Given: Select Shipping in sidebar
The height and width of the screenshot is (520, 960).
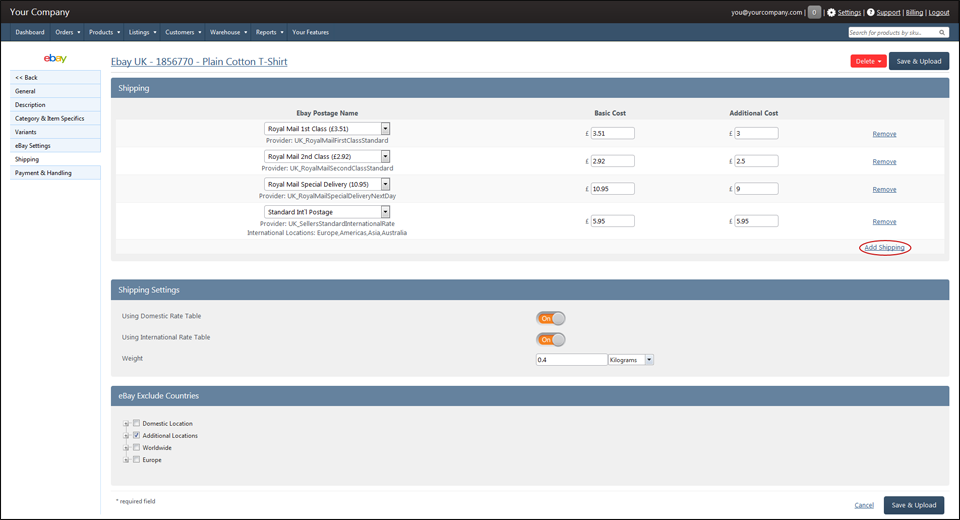Looking at the screenshot, I should (x=55, y=159).
